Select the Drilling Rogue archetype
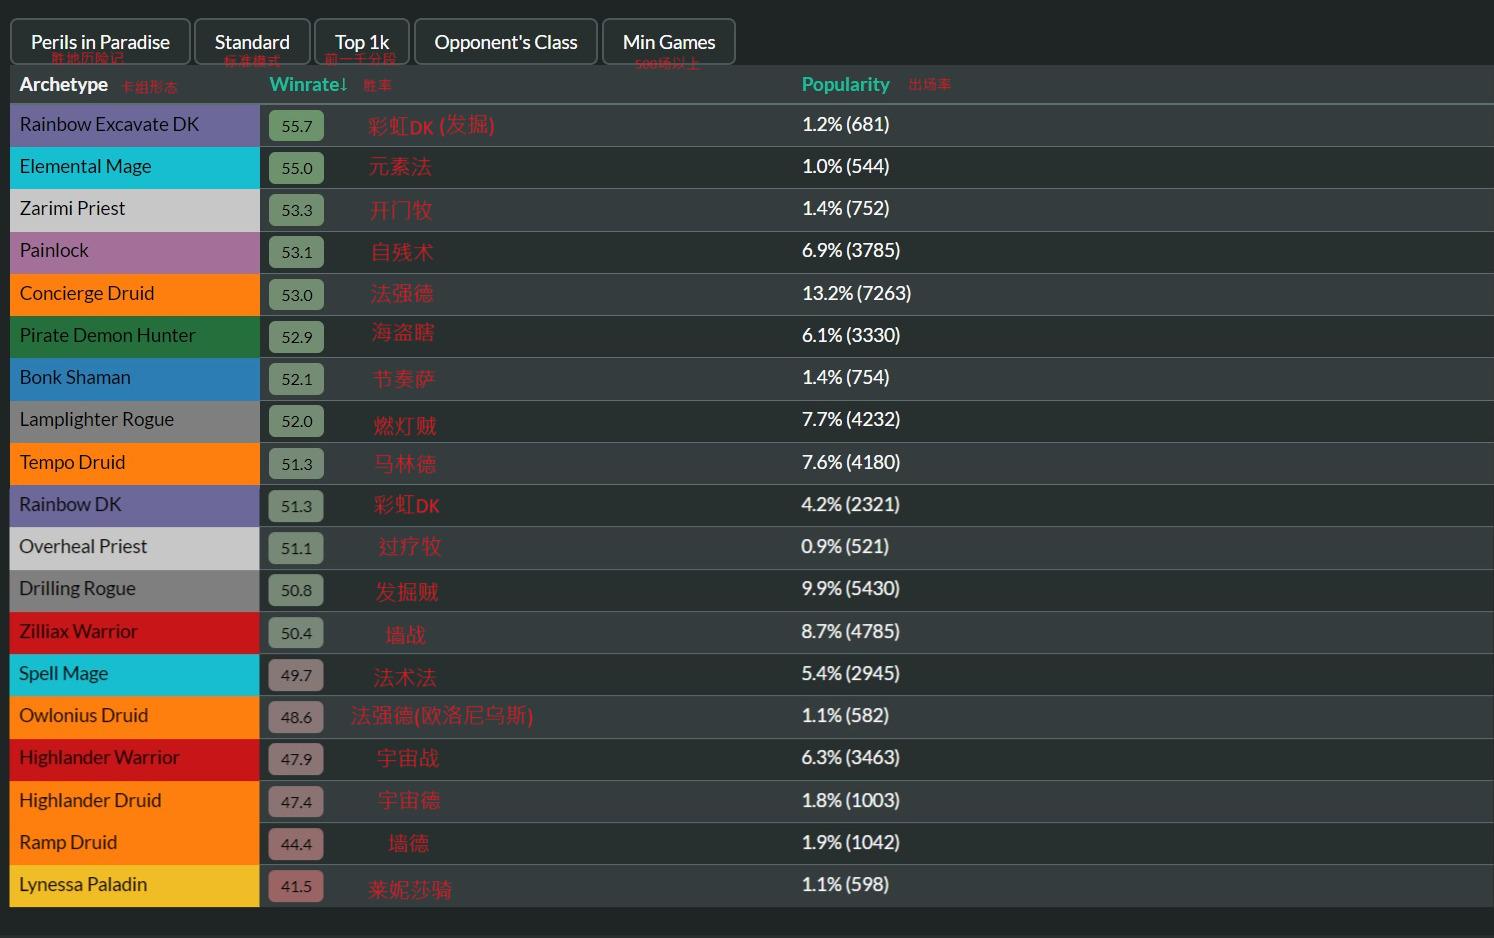This screenshot has height=938, width=1494. (135, 589)
